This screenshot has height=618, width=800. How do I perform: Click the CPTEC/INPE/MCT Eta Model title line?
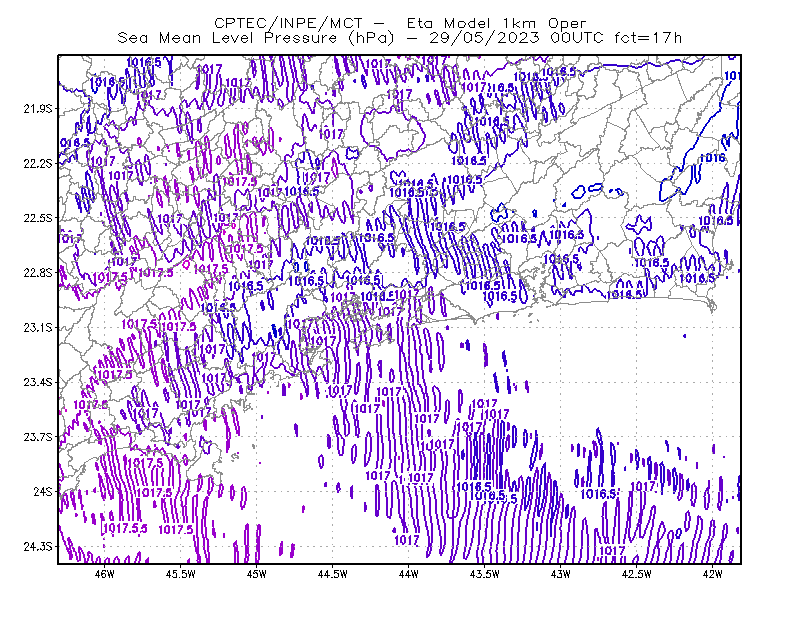point(400,23)
